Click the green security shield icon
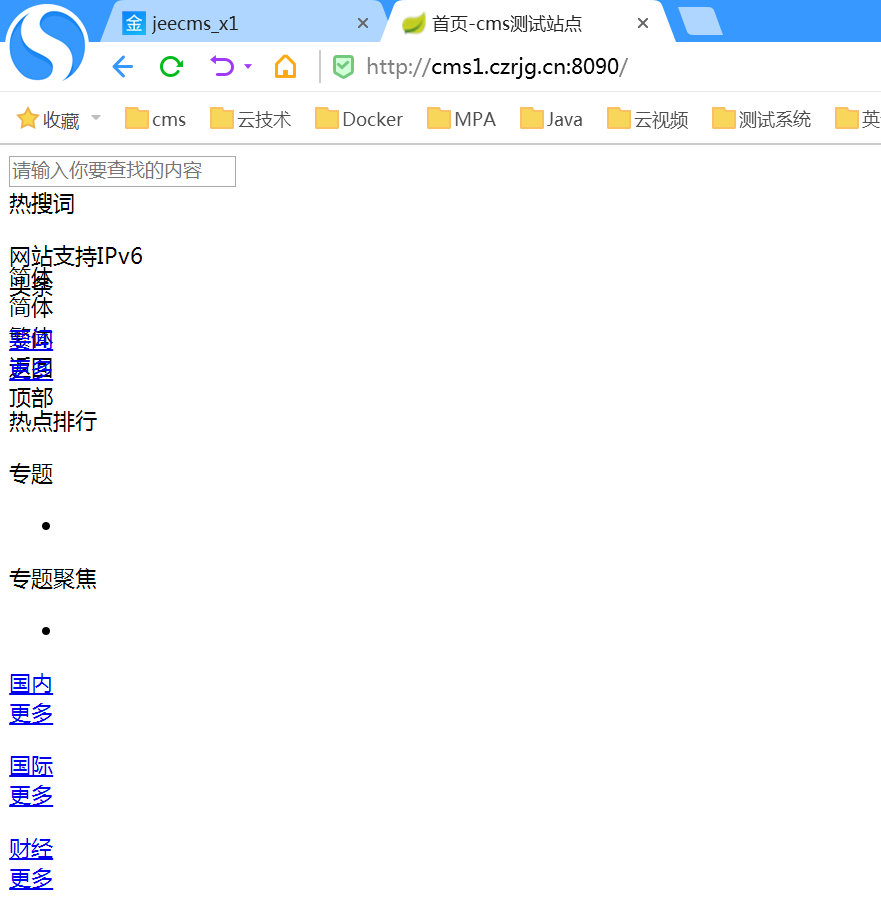This screenshot has width=881, height=916. click(344, 67)
